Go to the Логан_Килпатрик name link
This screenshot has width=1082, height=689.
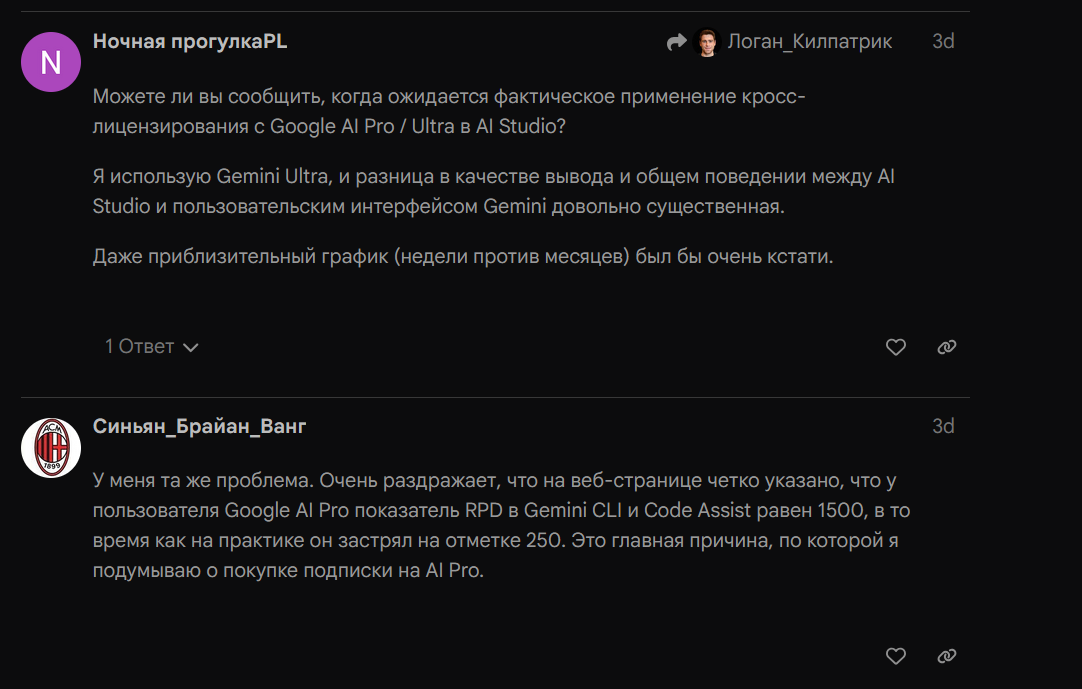(x=810, y=42)
